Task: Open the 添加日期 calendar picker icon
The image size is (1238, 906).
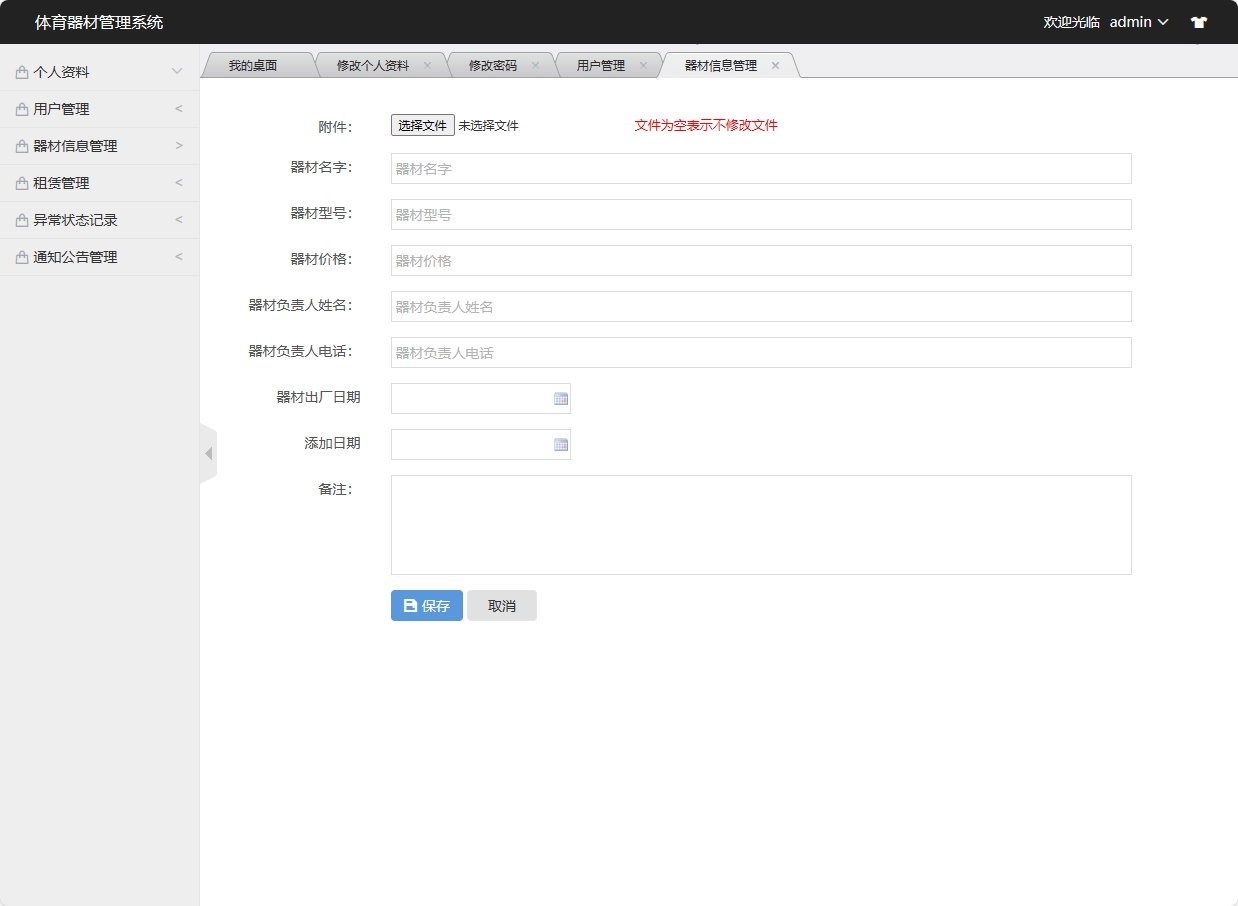Action: 560,444
